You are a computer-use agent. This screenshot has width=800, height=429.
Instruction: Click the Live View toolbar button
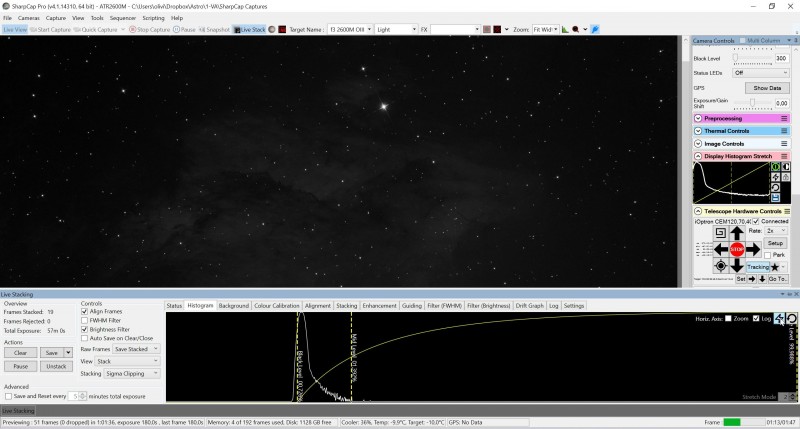[x=15, y=30]
